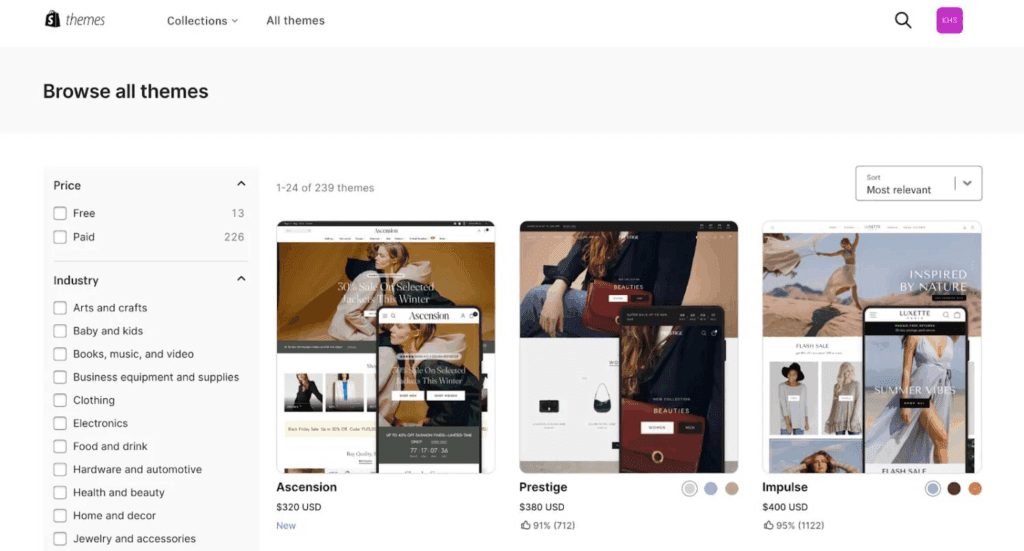Open the Ascension theme title link

[x=306, y=487]
